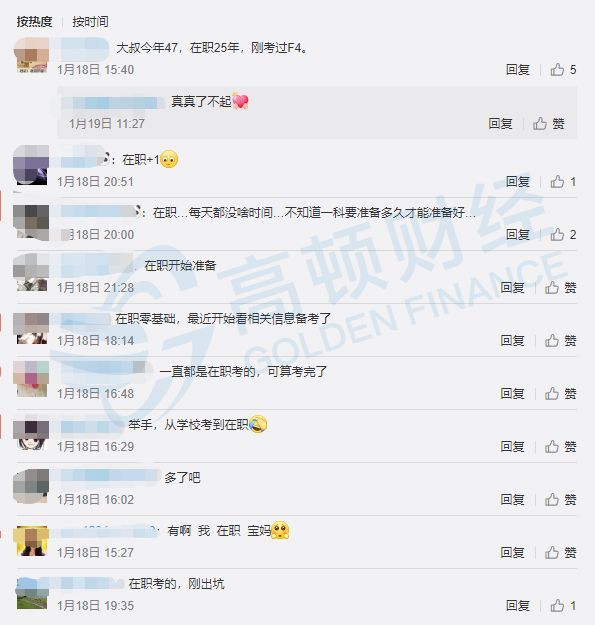Reply to the 大叔今年47 comment

click(x=518, y=70)
